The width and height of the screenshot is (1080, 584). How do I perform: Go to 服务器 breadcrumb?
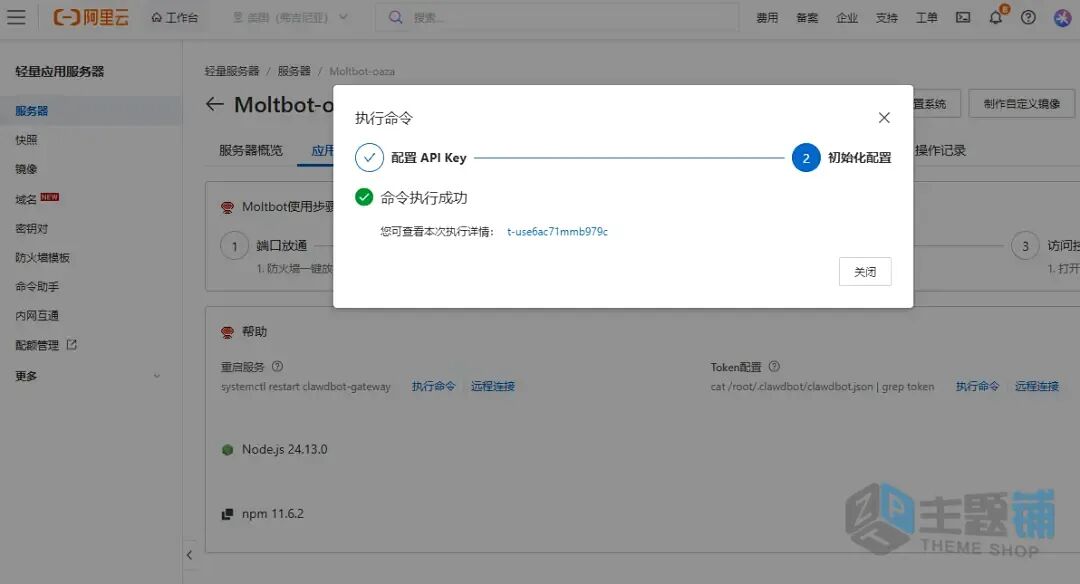pyautogui.click(x=293, y=71)
